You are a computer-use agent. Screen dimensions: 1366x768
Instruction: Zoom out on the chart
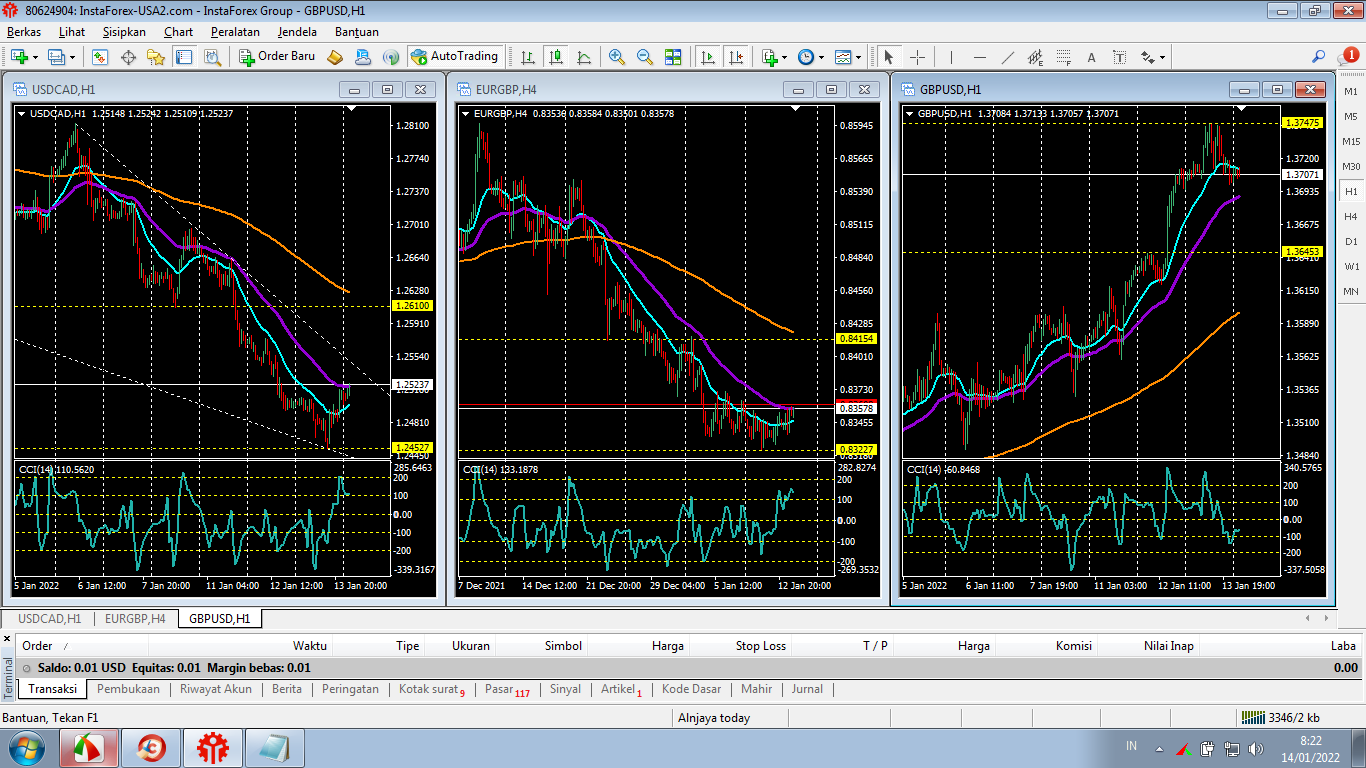(x=645, y=57)
